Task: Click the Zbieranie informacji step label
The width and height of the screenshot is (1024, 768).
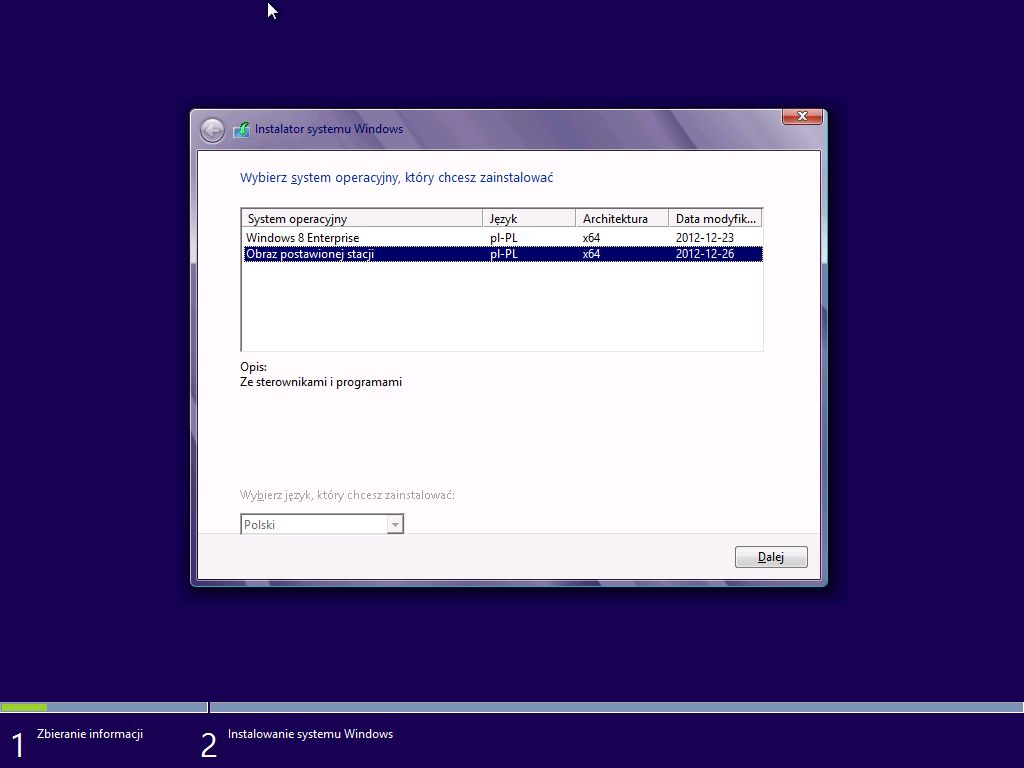Action: 90,734
